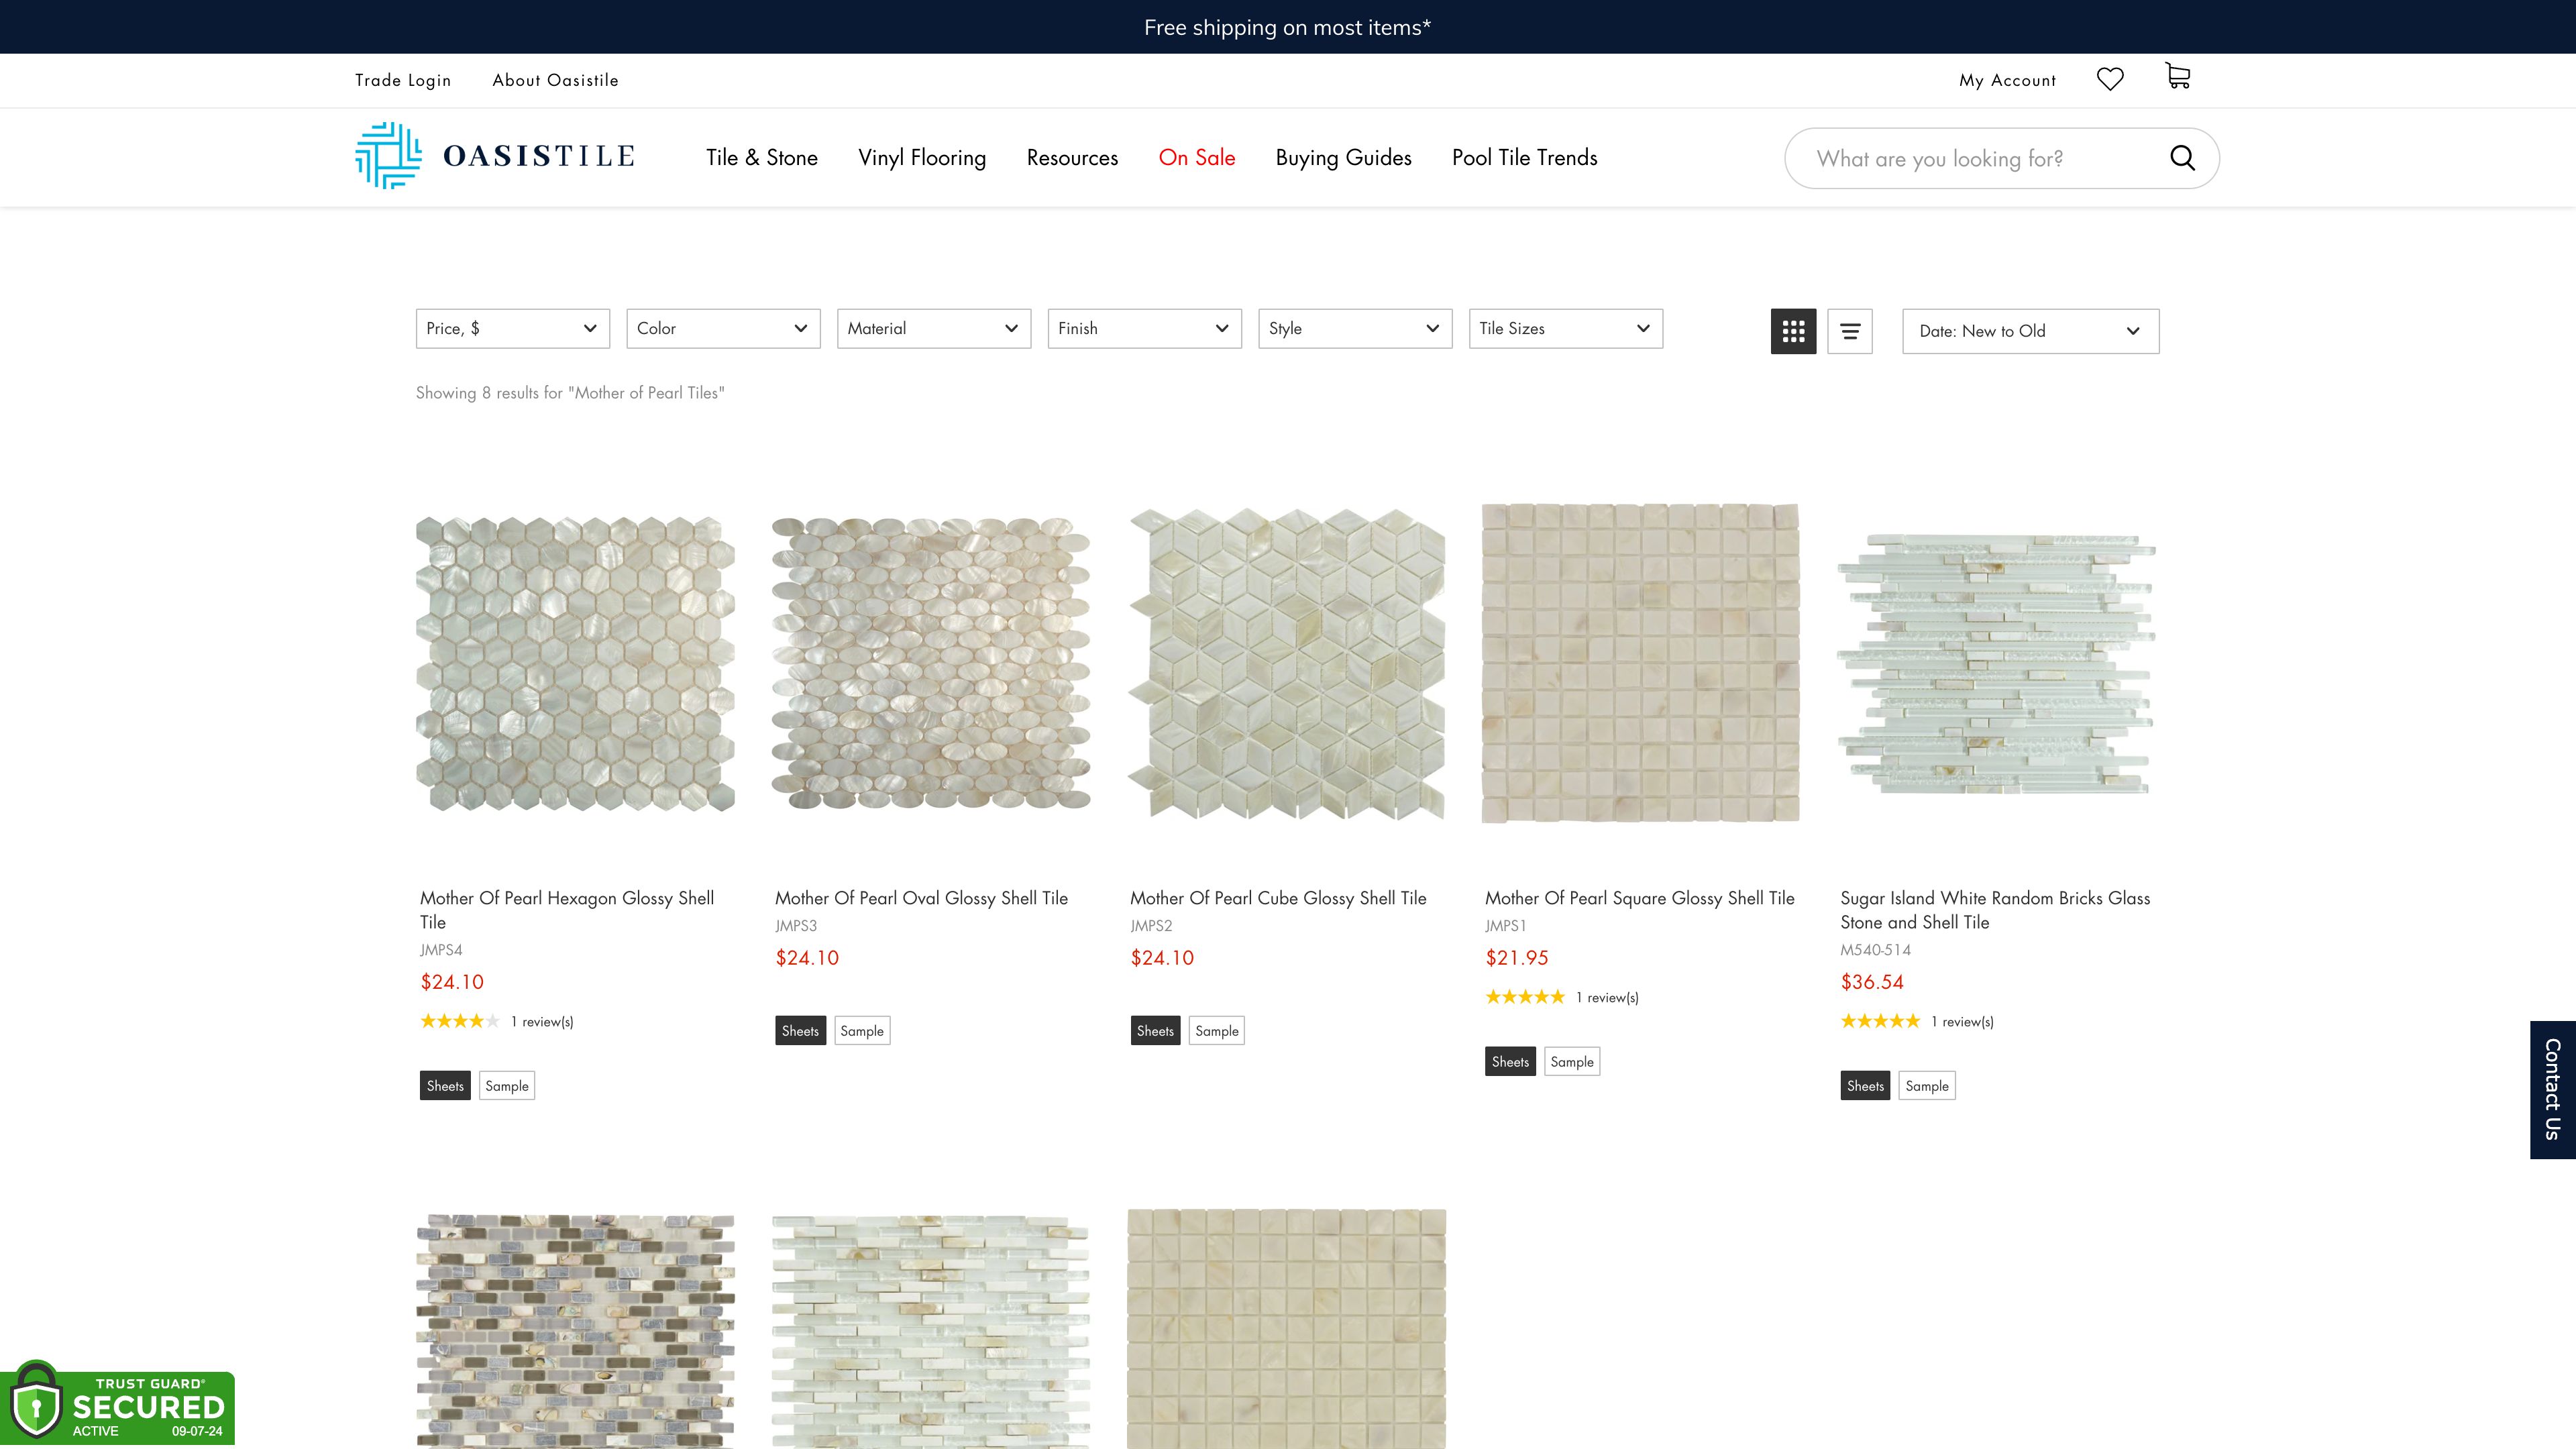Viewport: 2576px width, 1449px height.
Task: Open the Material filter dropdown
Action: [933, 329]
